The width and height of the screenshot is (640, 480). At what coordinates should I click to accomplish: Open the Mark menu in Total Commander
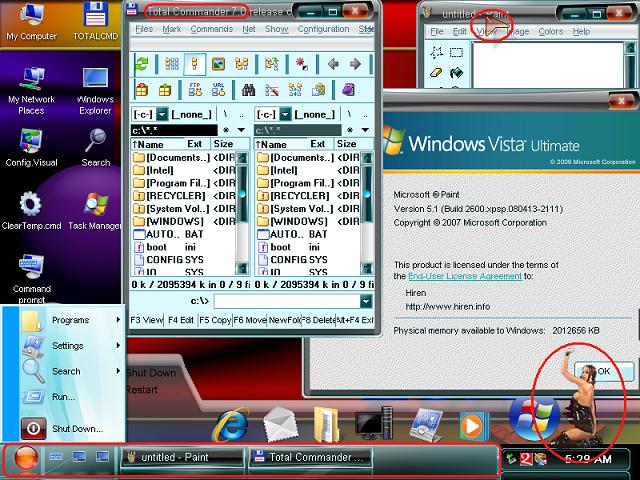[171, 29]
